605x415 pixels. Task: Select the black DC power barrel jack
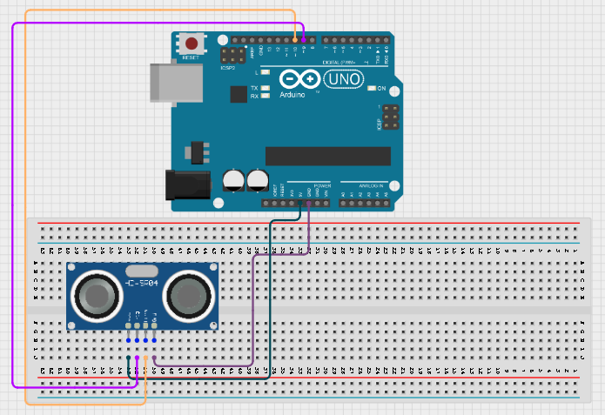point(188,185)
